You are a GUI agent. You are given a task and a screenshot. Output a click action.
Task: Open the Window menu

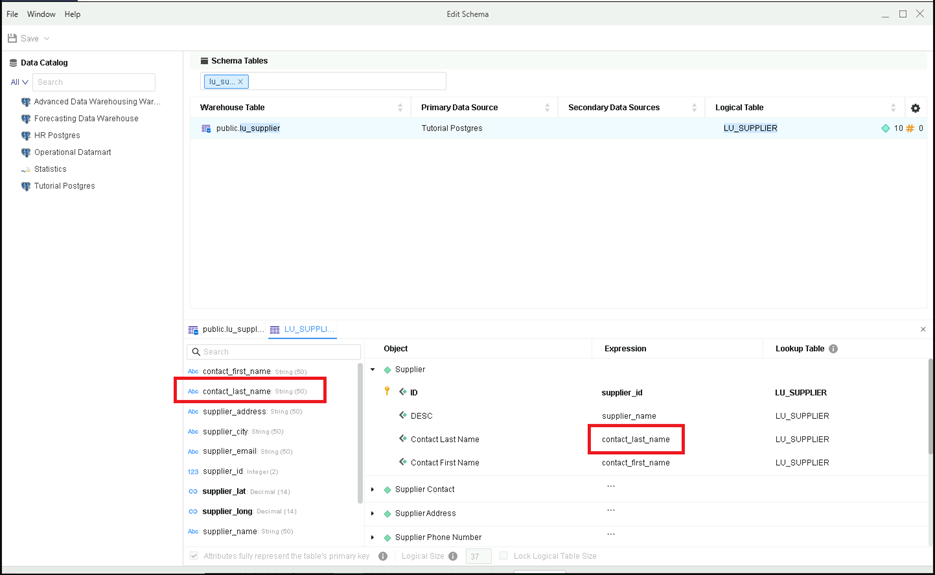click(41, 14)
